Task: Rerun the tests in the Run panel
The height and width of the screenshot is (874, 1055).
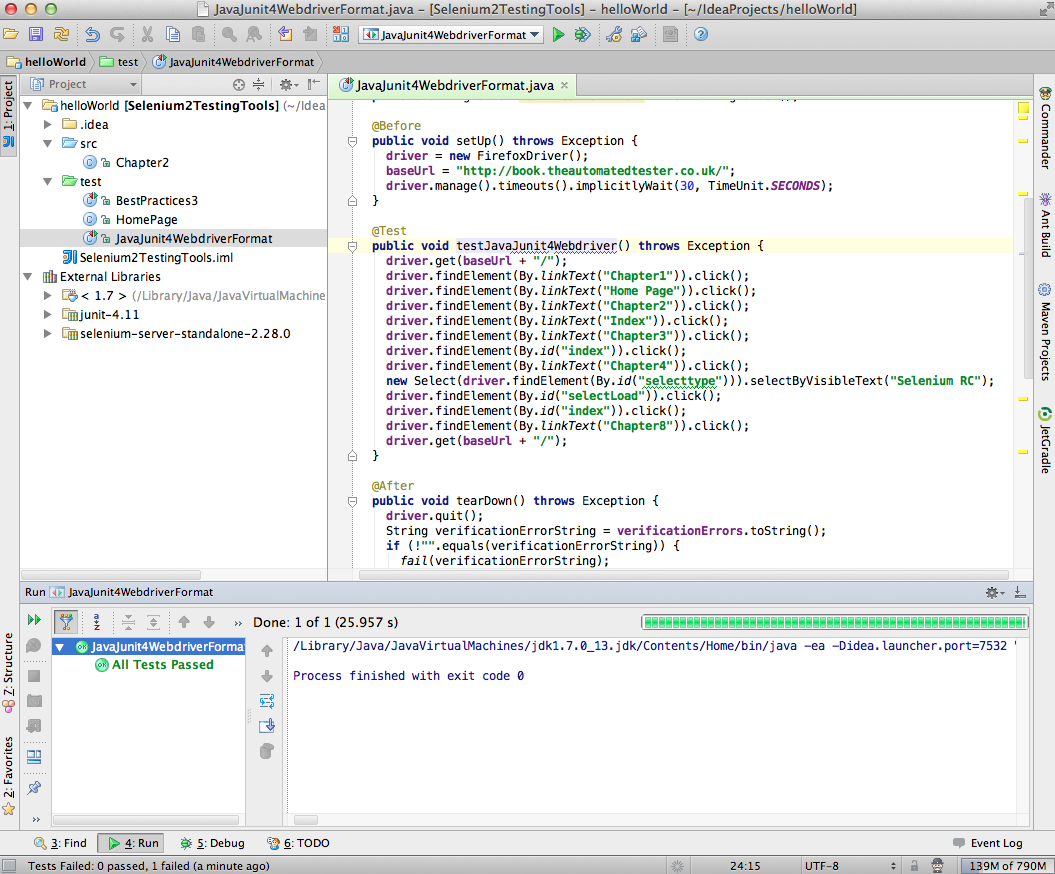Action: [33, 621]
